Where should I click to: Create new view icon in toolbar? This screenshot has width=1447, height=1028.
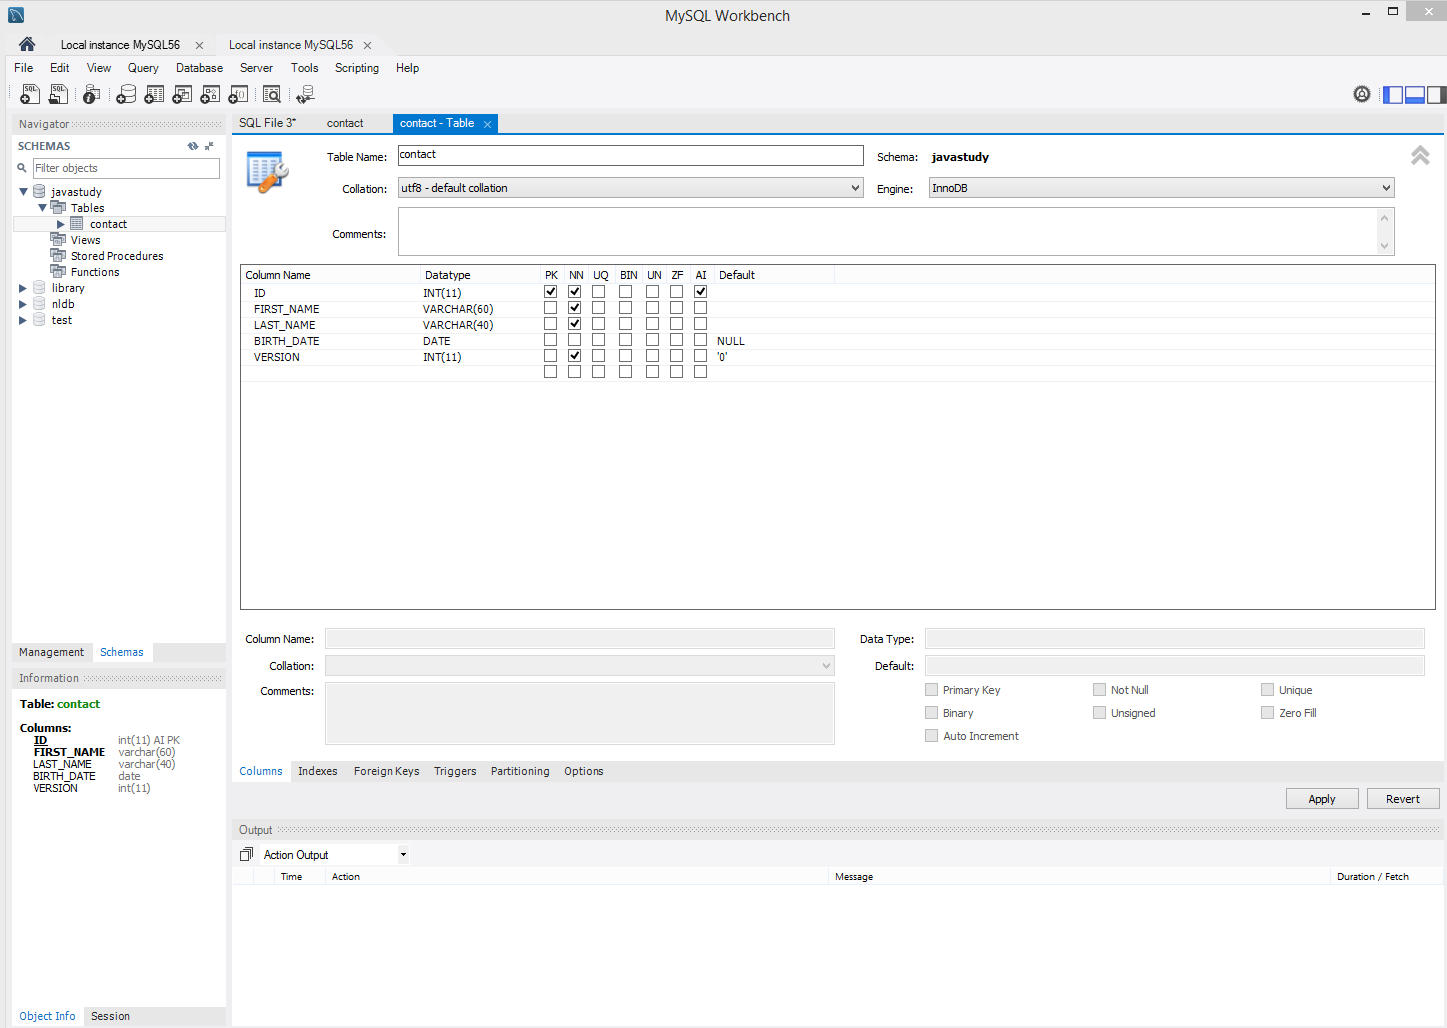pyautogui.click(x=182, y=94)
